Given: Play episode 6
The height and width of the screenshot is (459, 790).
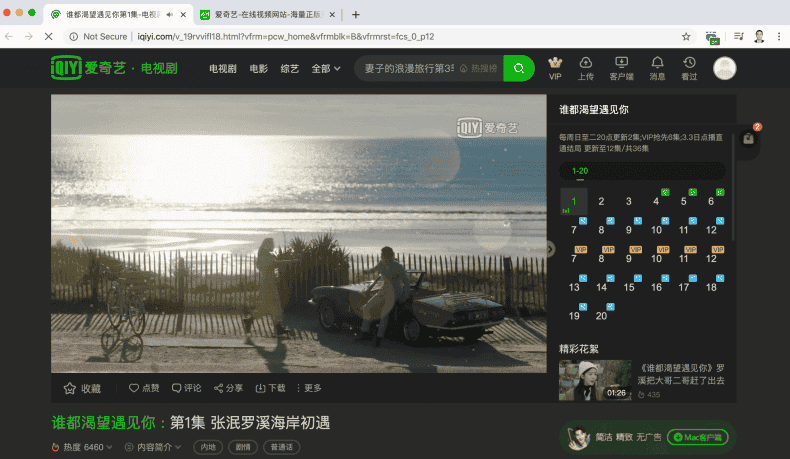Looking at the screenshot, I should (711, 201).
